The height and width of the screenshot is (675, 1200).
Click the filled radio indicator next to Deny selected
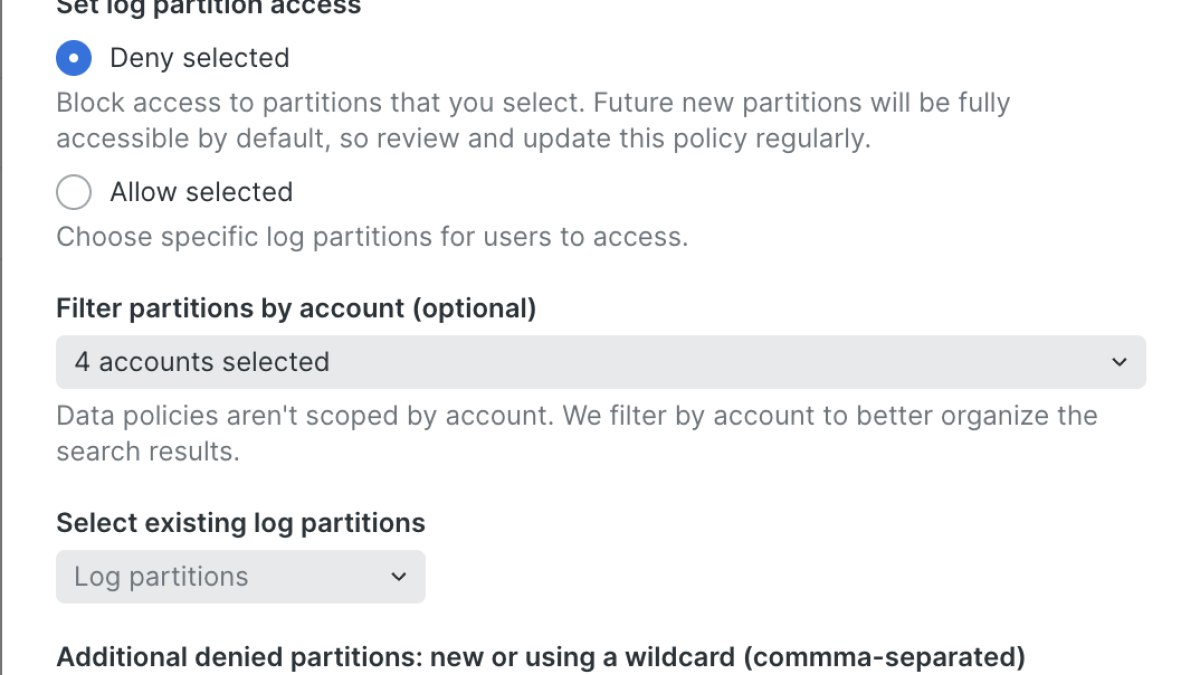point(73,58)
